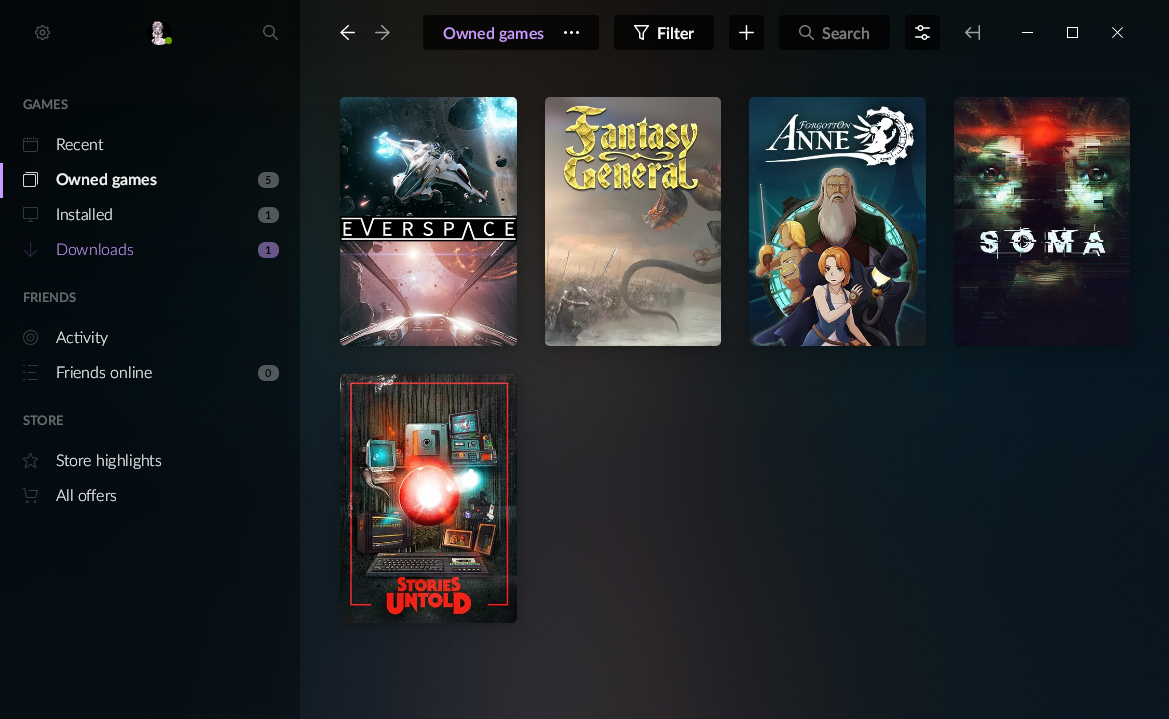The height and width of the screenshot is (719, 1169).
Task: Click the STORE section header
Action: coord(43,421)
